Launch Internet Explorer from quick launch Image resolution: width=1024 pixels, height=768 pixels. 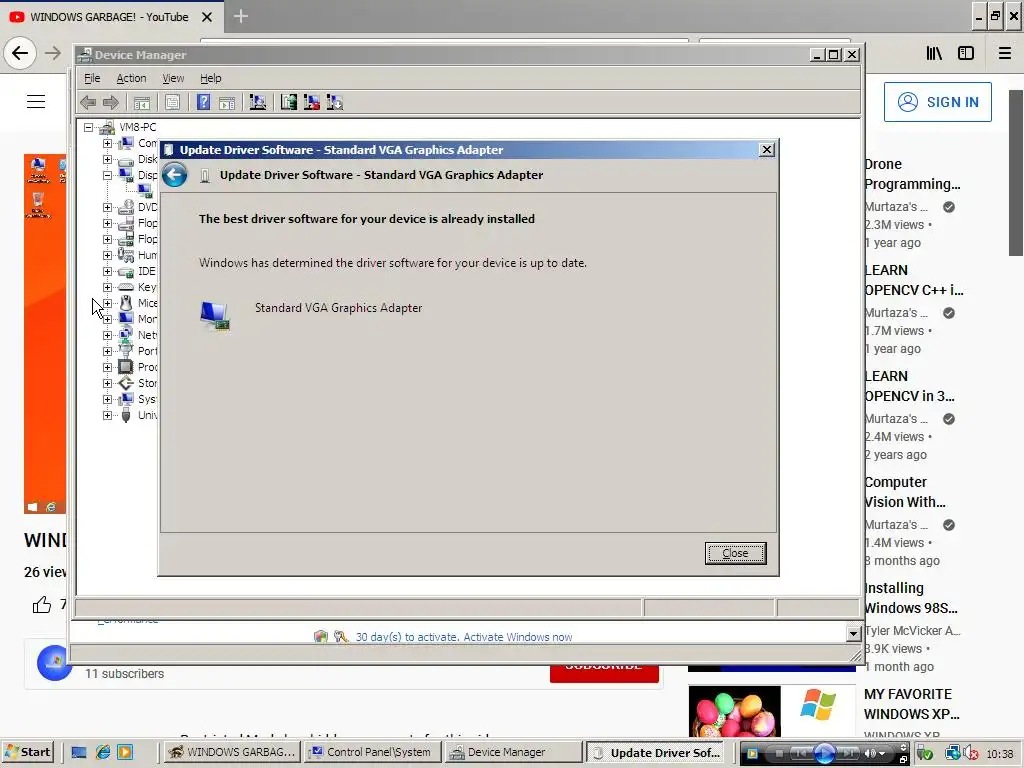point(103,752)
